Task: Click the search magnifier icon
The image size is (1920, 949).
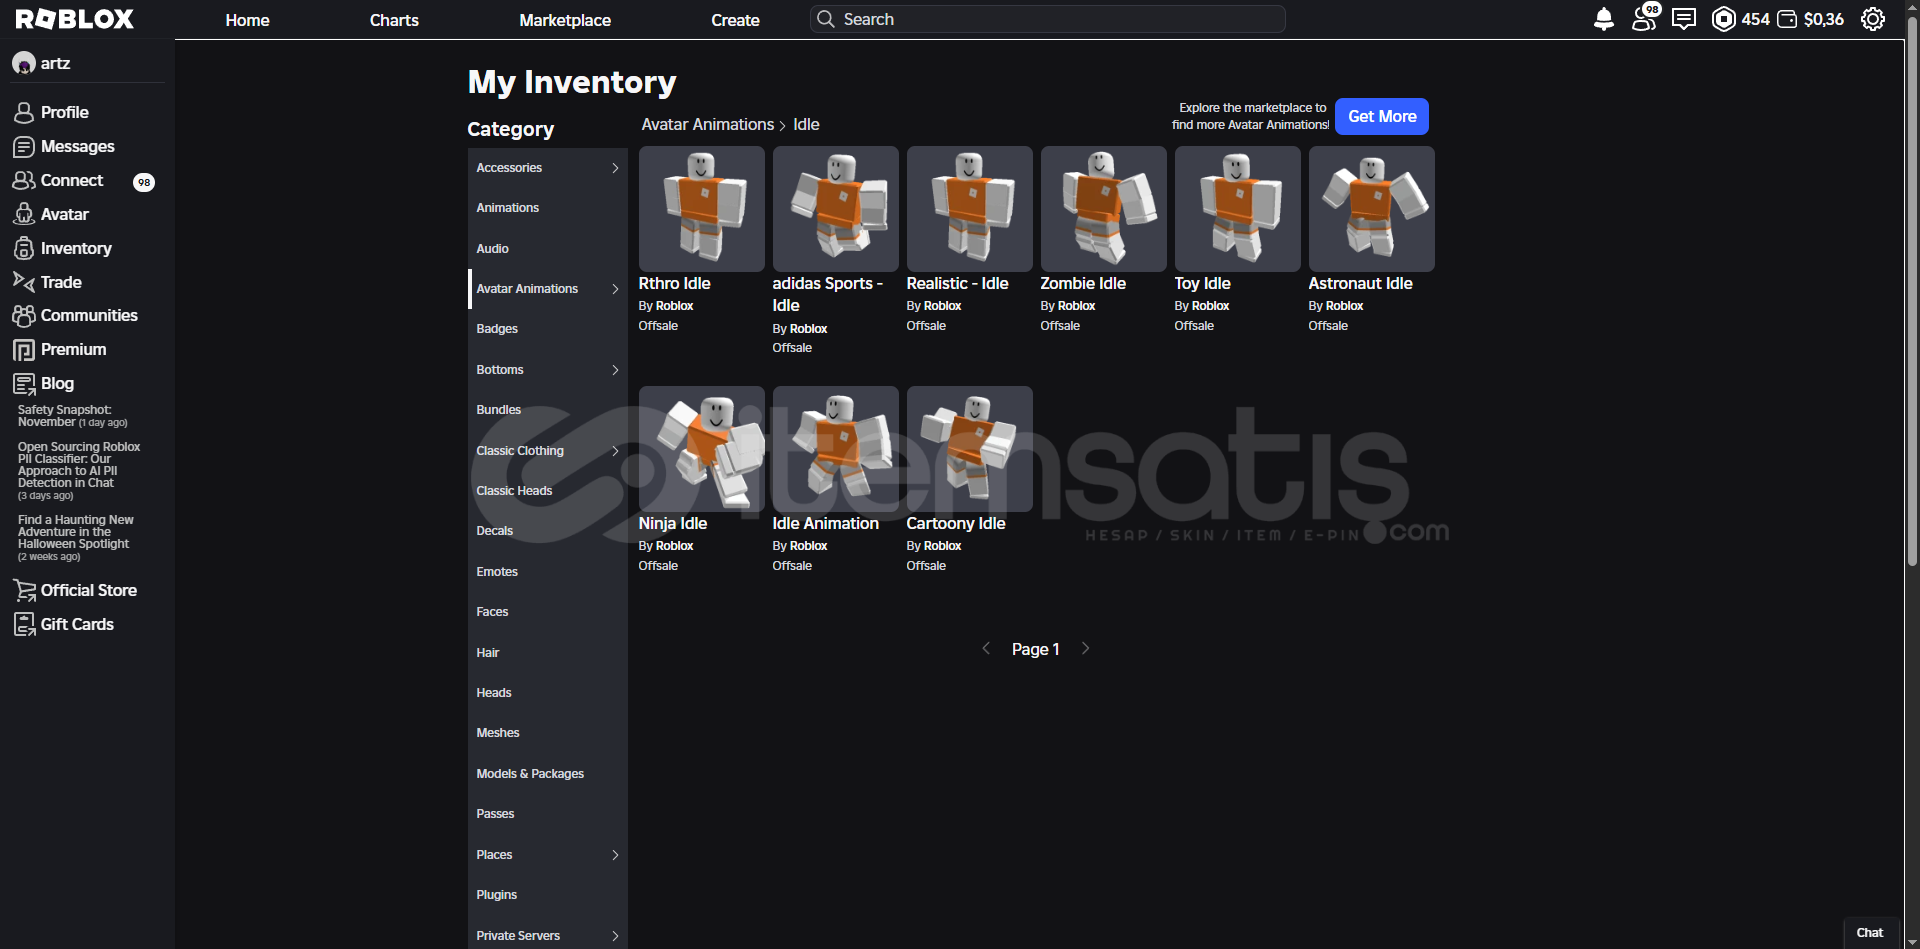Action: click(x=826, y=19)
